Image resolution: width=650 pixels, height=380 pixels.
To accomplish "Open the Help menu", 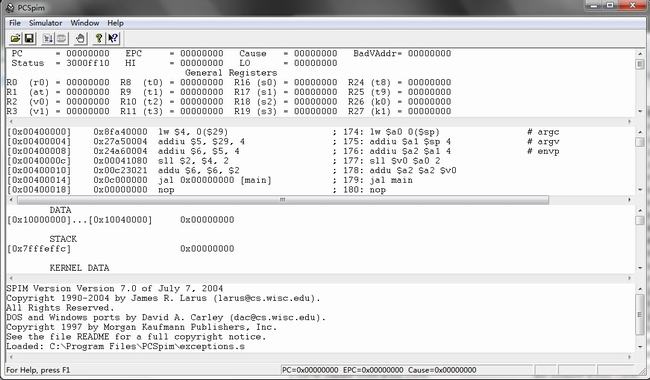I will coord(116,23).
